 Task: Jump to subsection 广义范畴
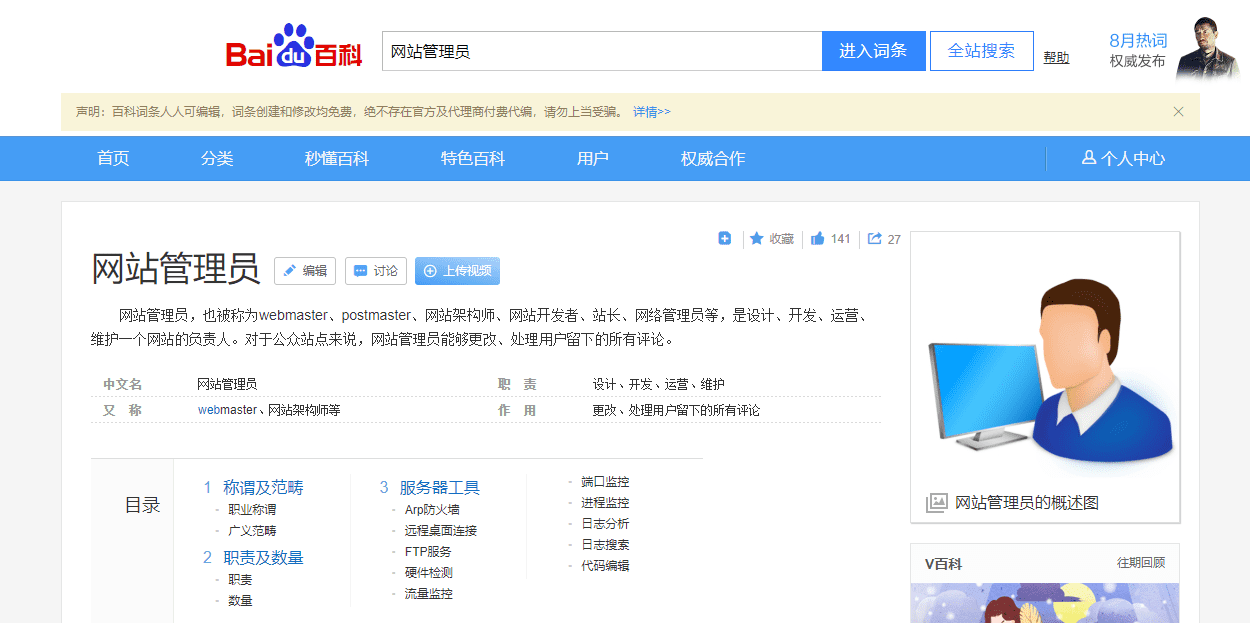[x=252, y=531]
